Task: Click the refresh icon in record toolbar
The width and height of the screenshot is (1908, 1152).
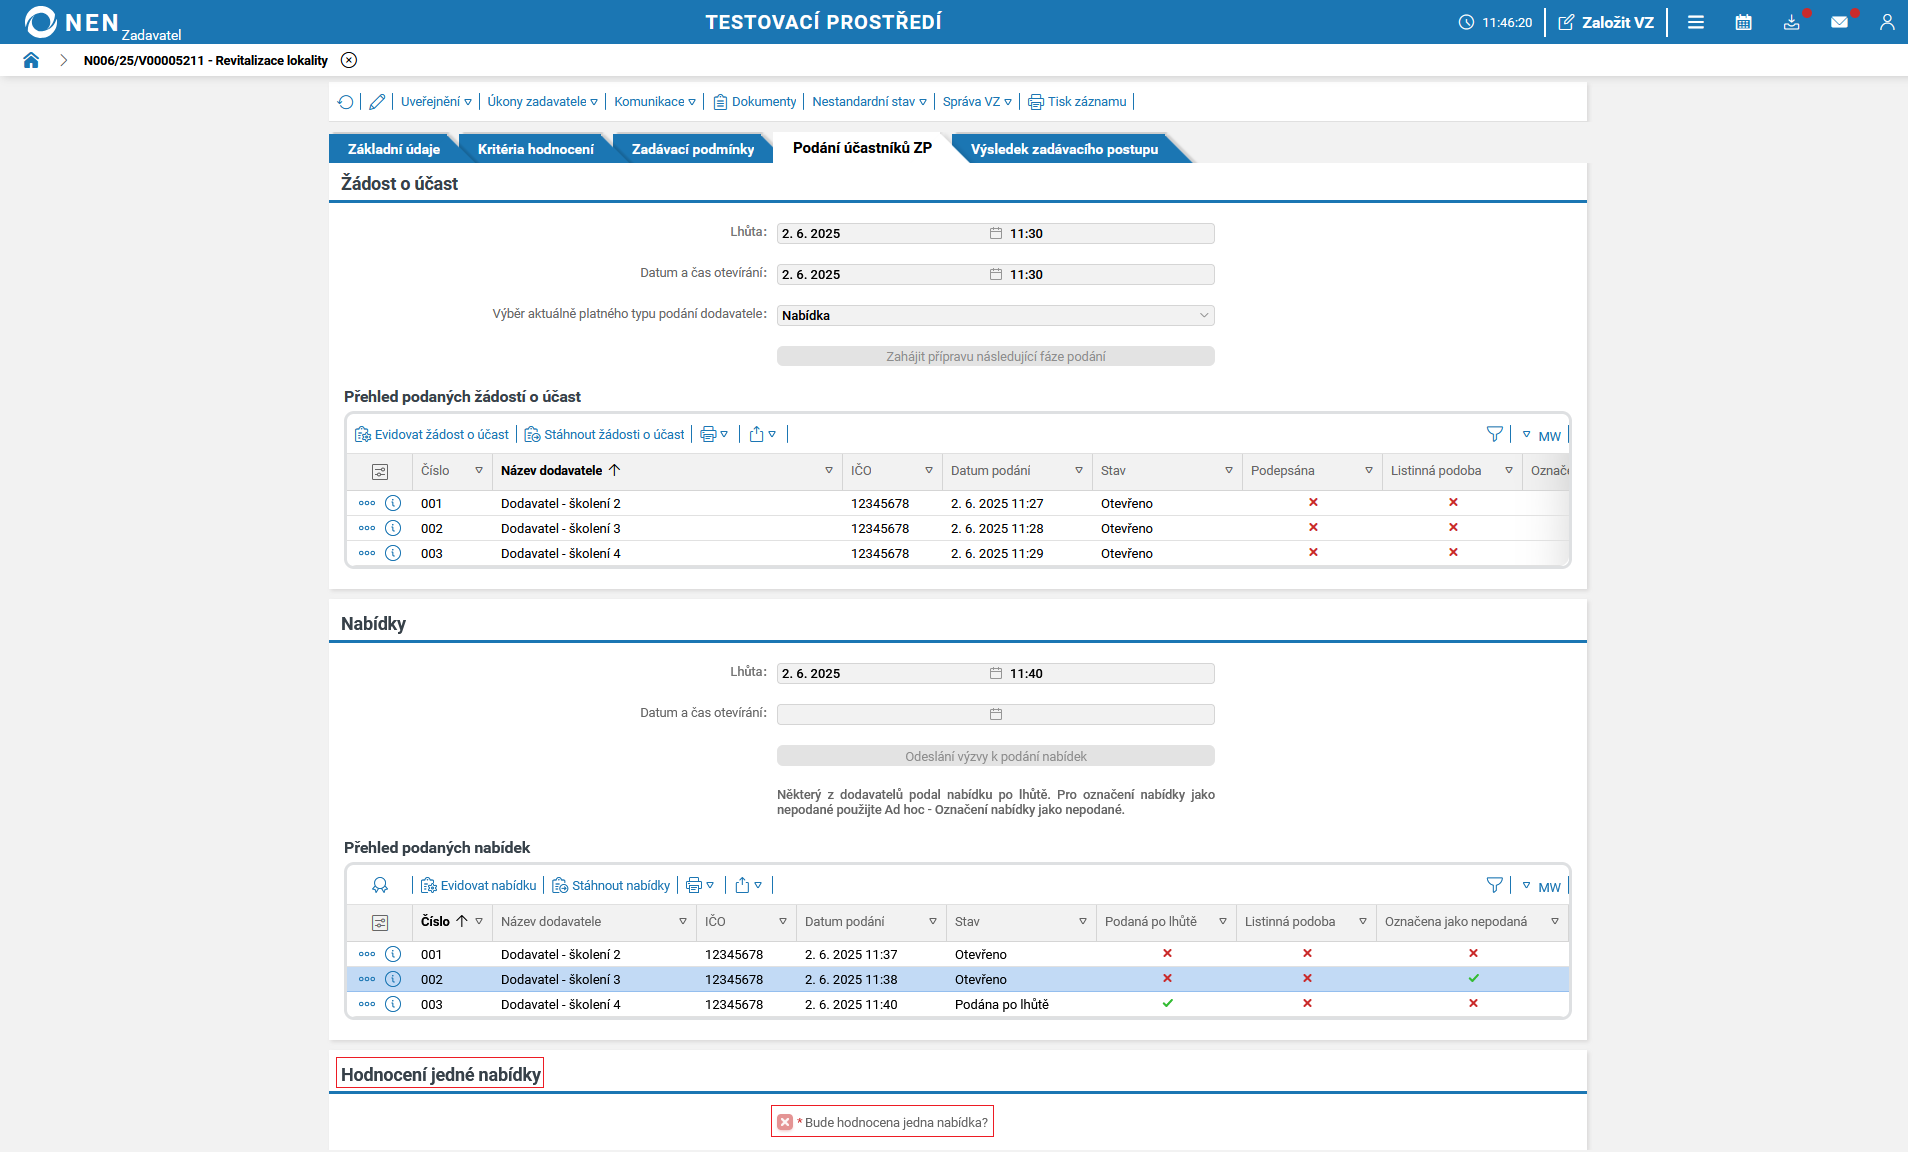Action: click(x=346, y=102)
